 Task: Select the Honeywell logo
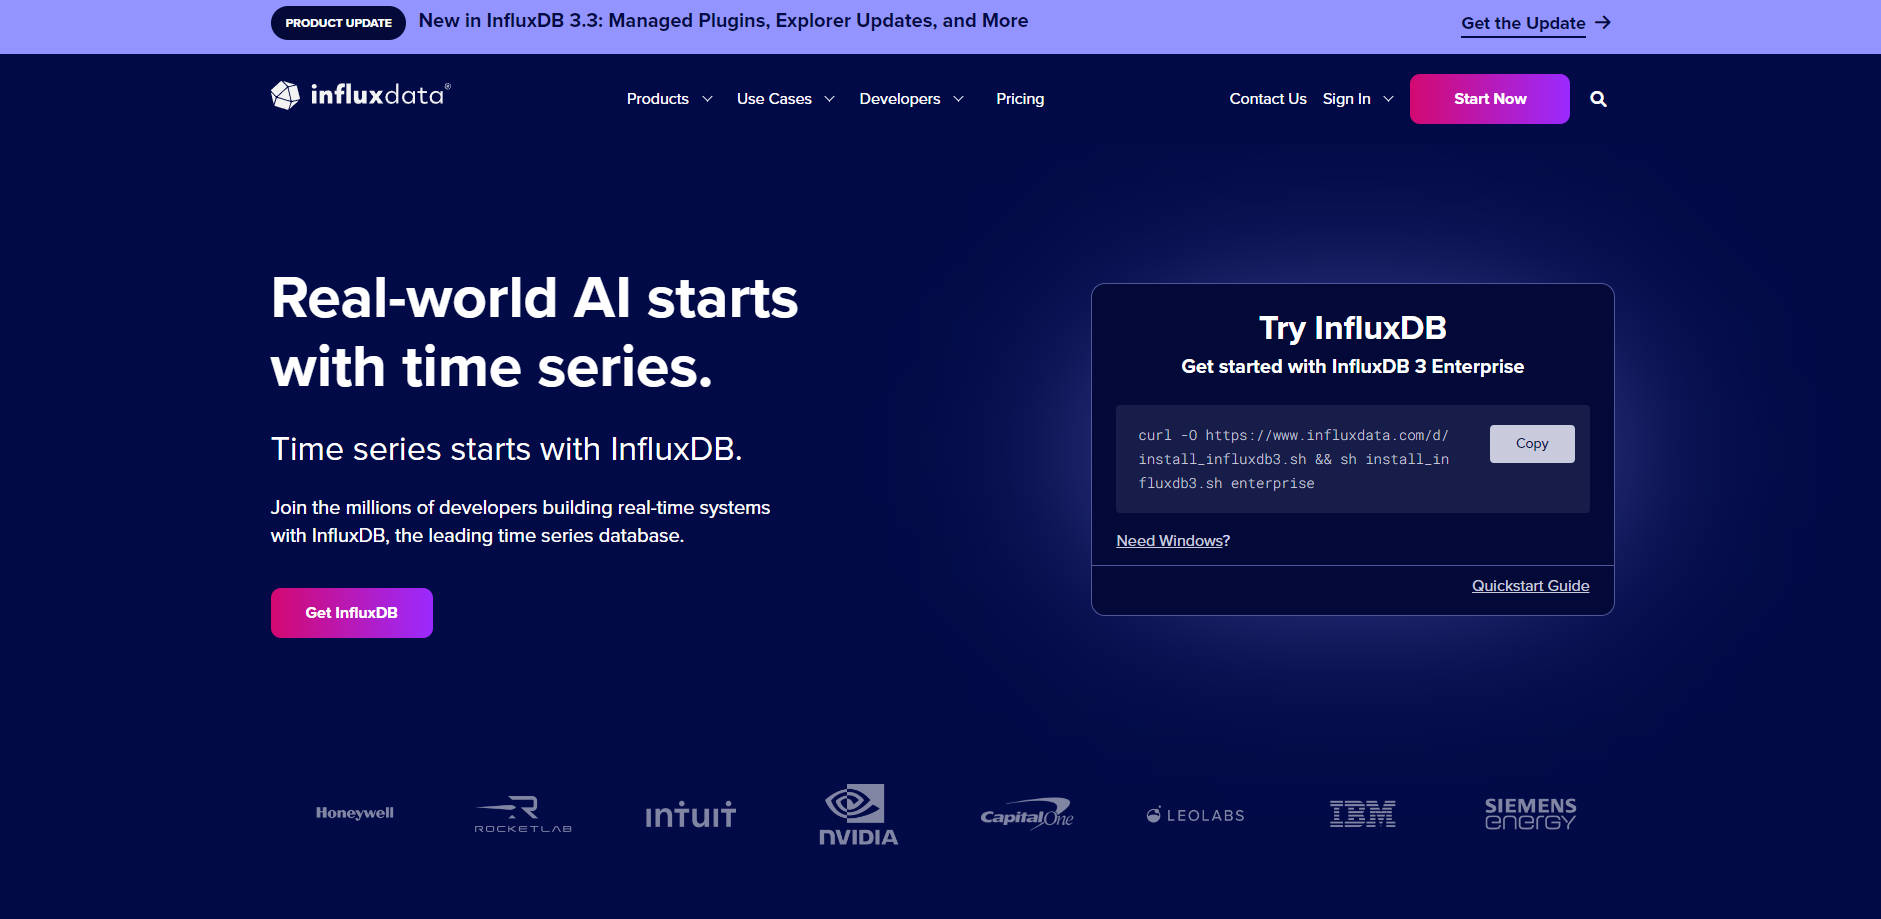pyautogui.click(x=353, y=813)
